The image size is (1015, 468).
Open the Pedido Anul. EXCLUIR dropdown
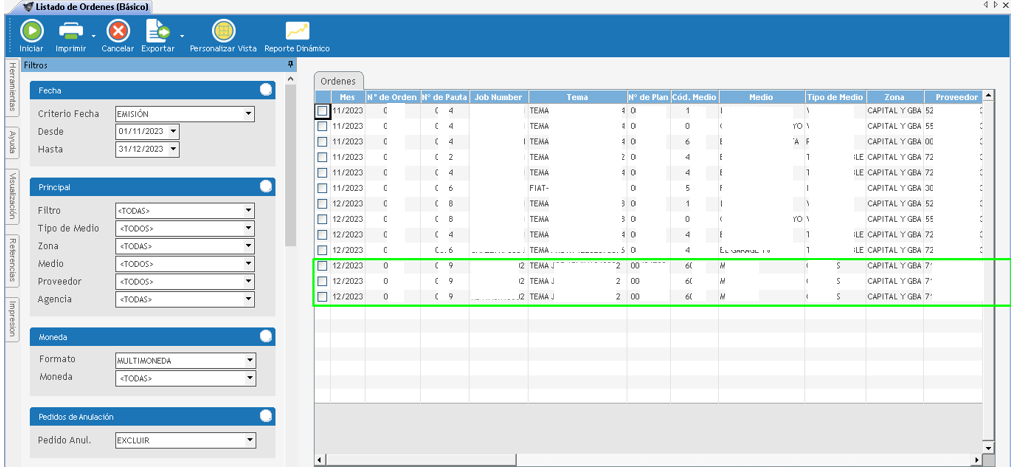click(x=250, y=440)
